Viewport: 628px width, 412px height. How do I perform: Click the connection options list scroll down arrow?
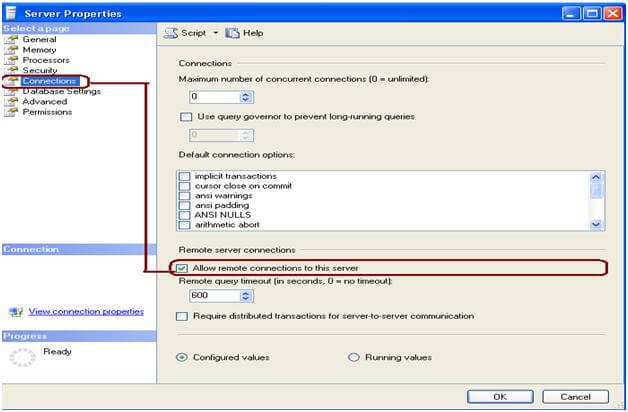click(596, 224)
